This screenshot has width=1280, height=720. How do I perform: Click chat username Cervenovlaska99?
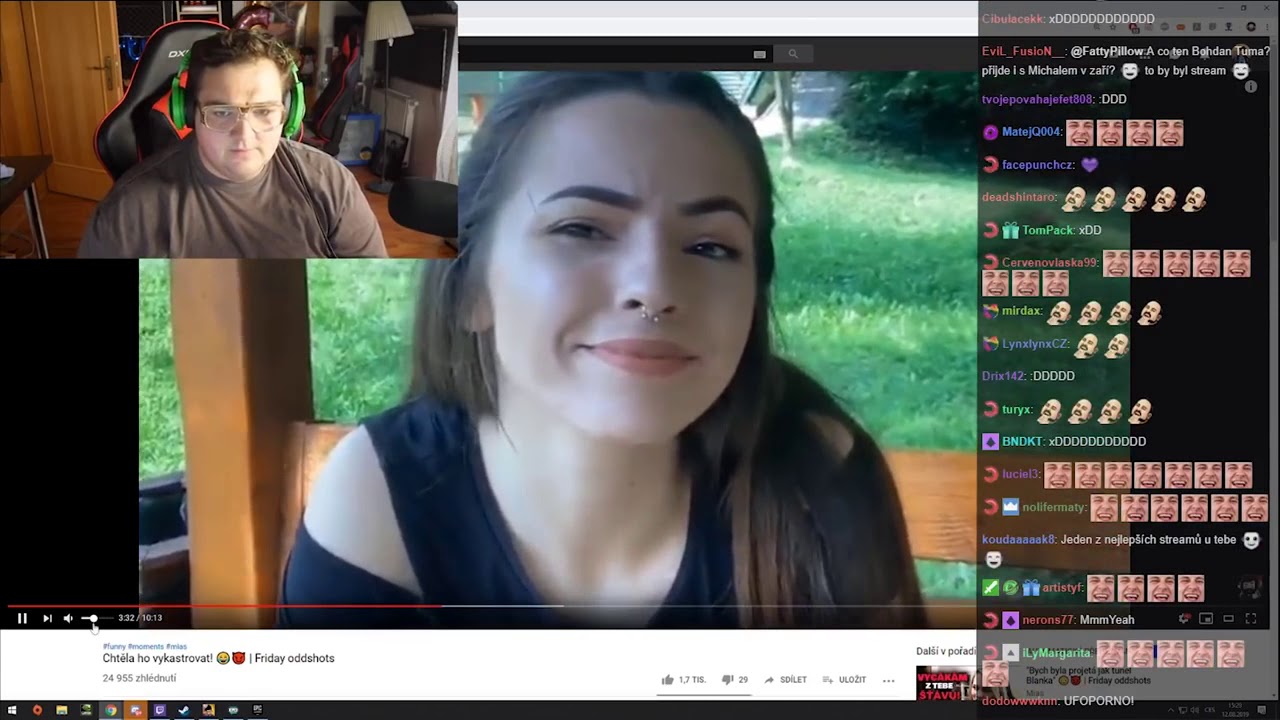(x=1050, y=263)
